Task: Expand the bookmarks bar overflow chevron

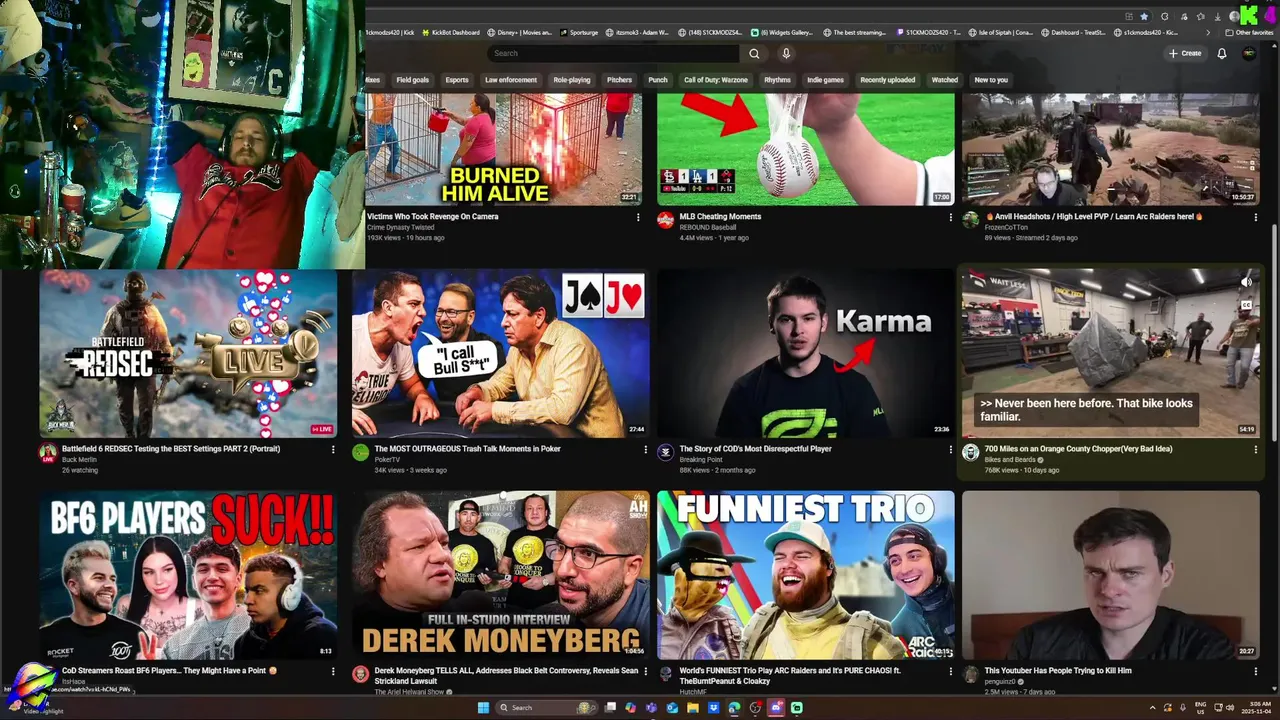Action: 1208,33
